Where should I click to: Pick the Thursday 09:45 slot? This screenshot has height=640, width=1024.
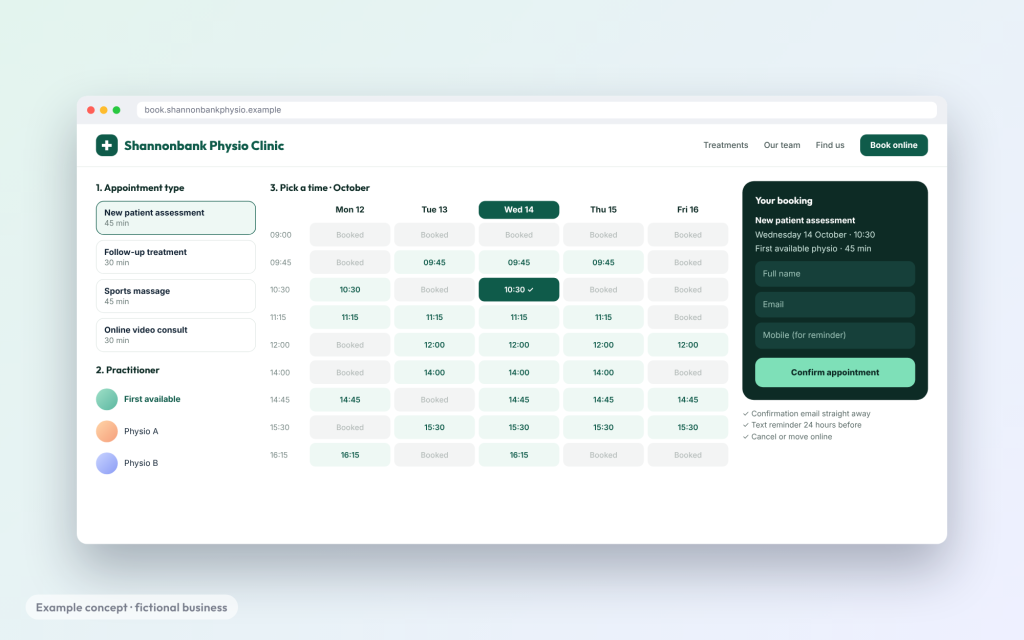tap(603, 263)
